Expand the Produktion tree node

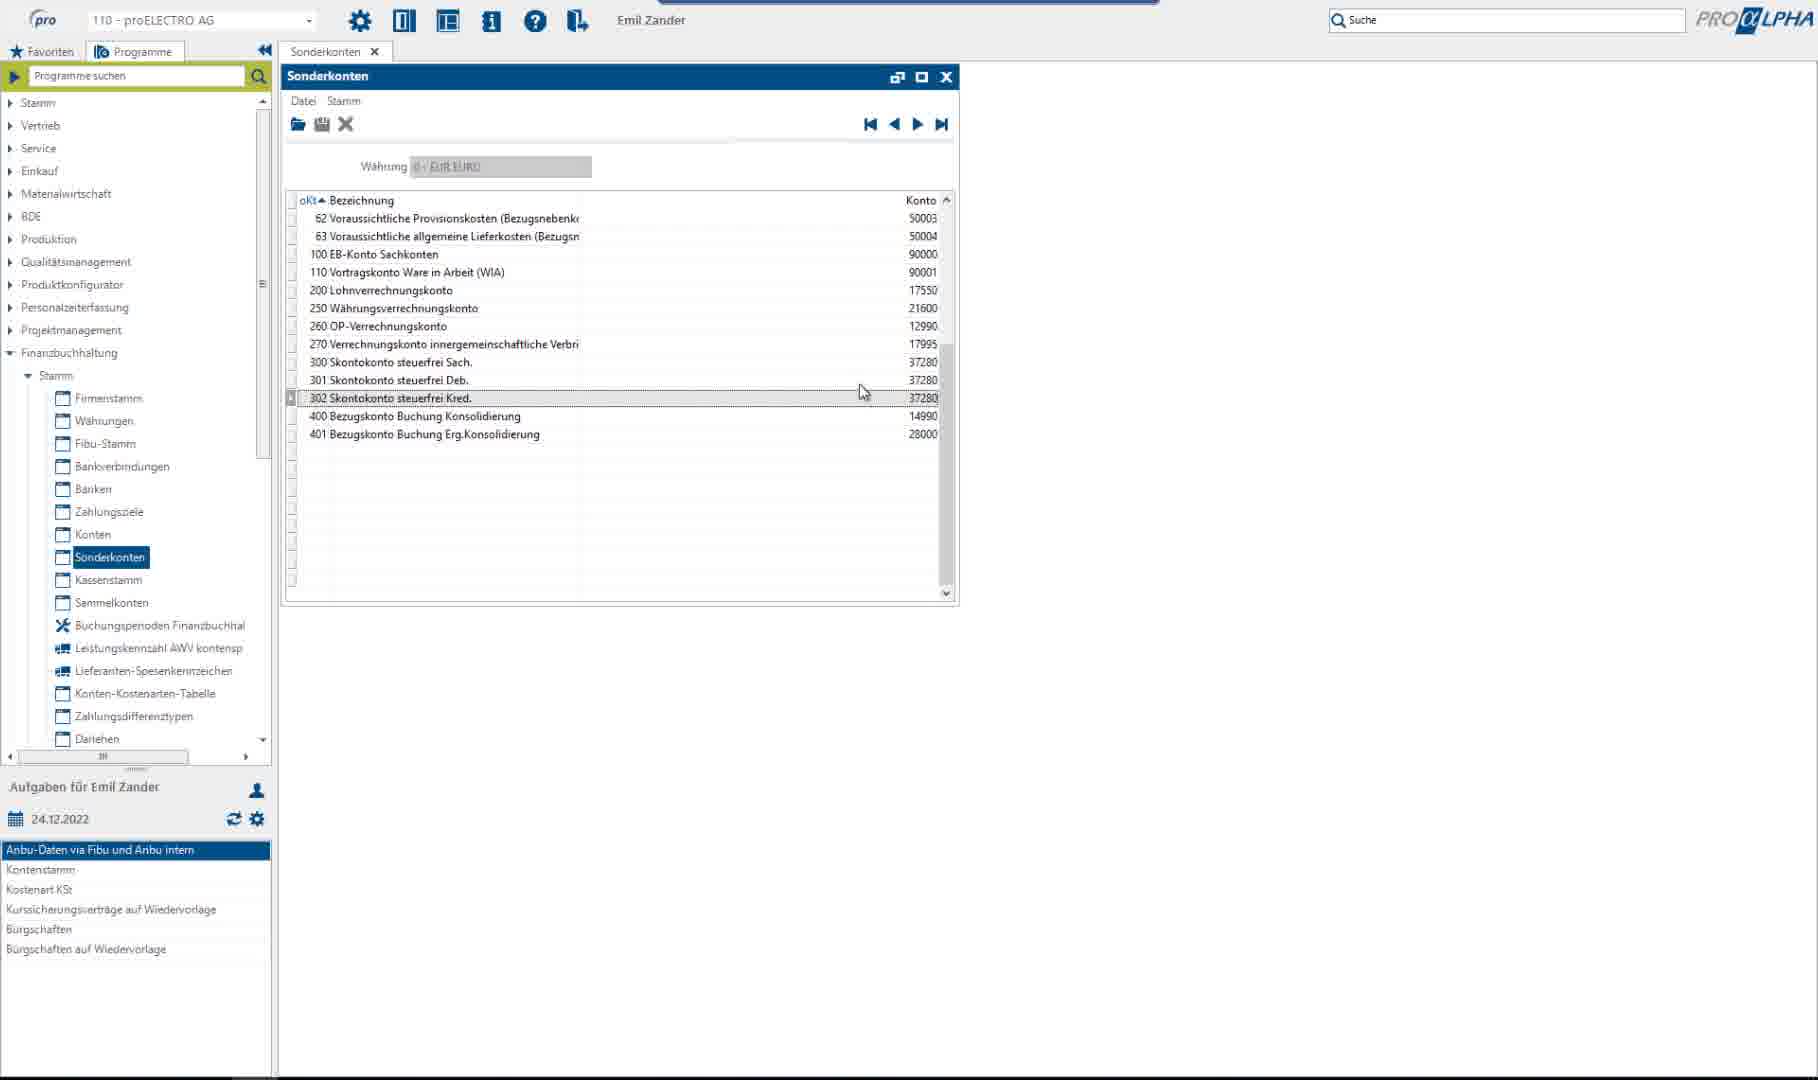pyautogui.click(x=10, y=240)
